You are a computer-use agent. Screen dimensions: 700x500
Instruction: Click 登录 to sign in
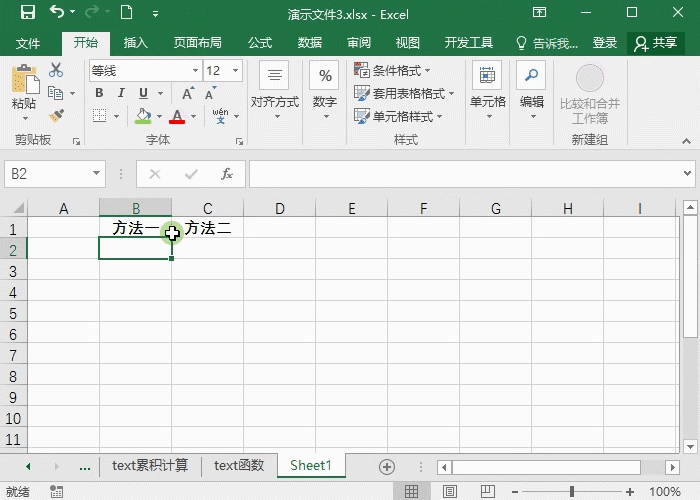605,43
